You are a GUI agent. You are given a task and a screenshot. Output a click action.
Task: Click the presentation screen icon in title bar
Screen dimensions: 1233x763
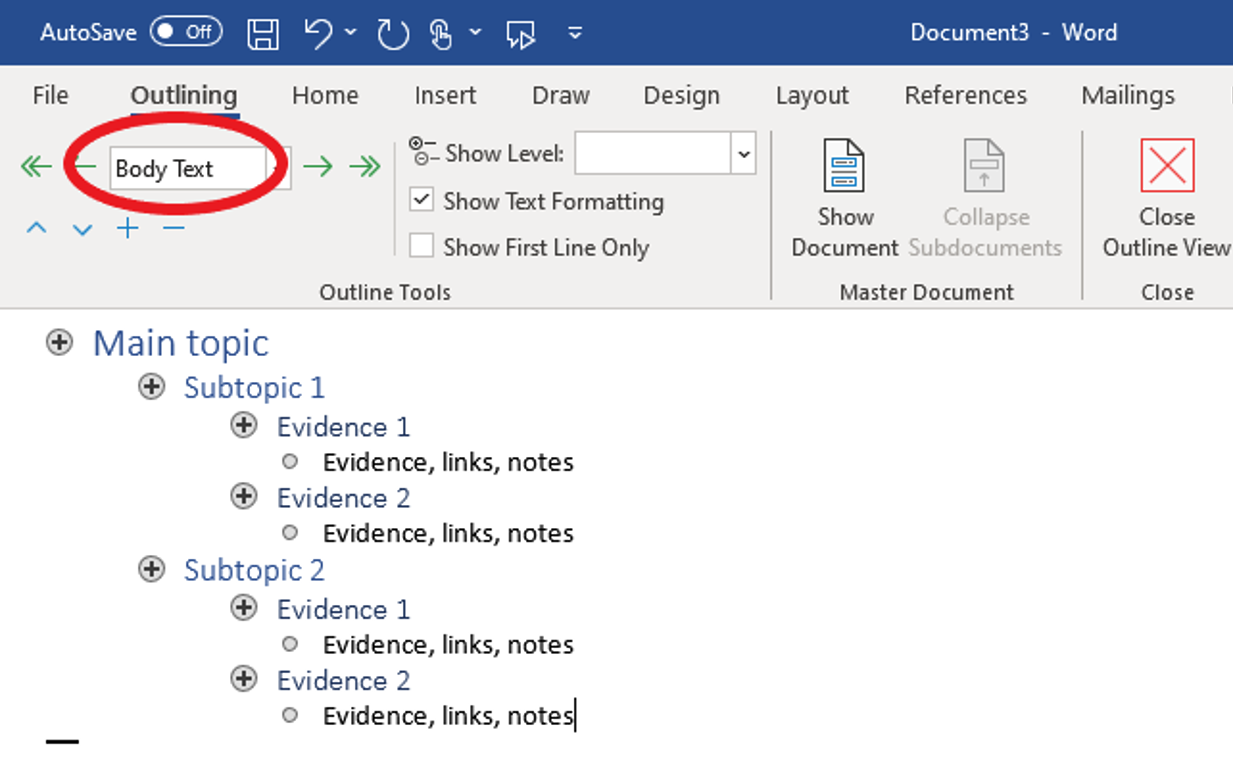pyautogui.click(x=521, y=34)
